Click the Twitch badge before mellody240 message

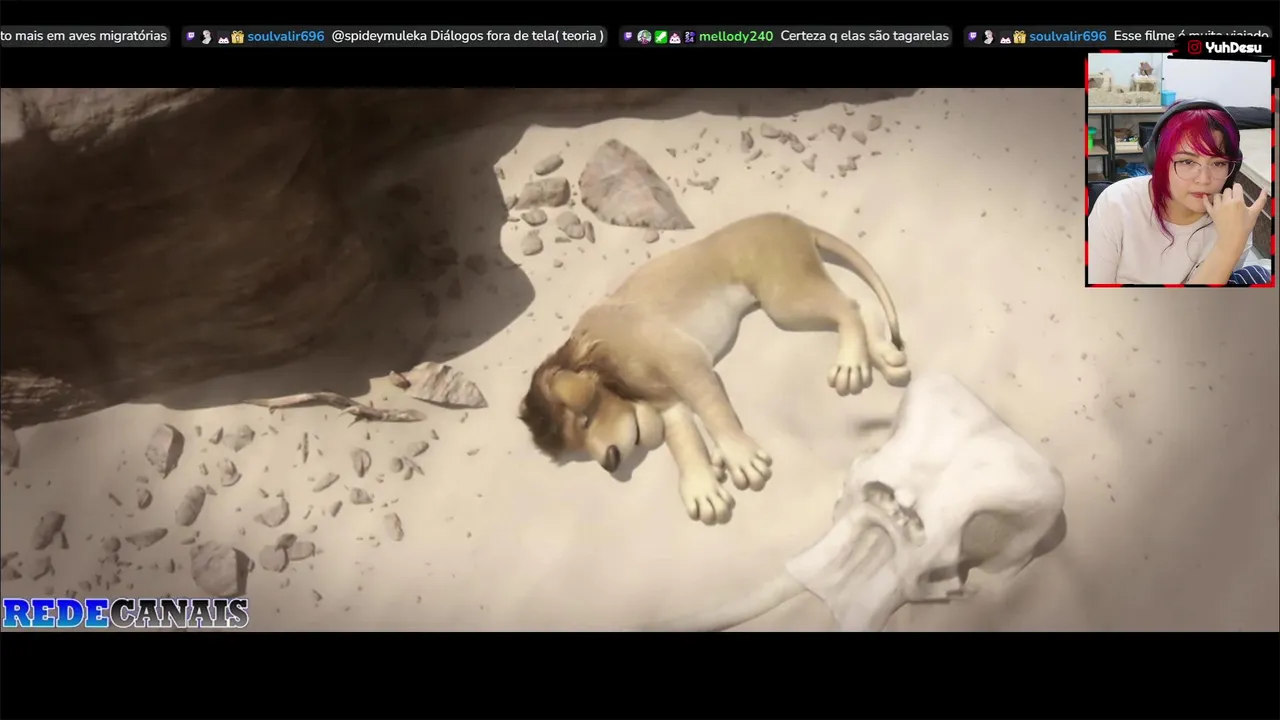point(628,37)
